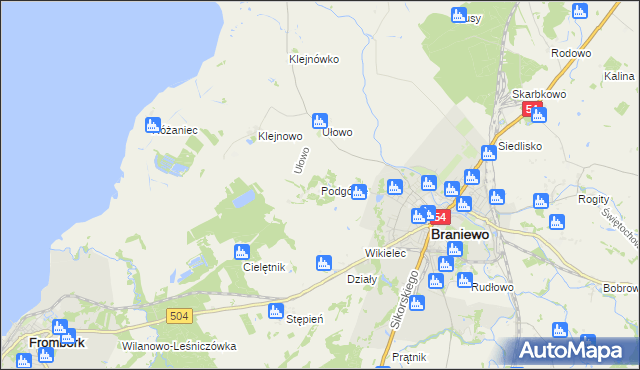Click the Braniewo town label

[460, 235]
